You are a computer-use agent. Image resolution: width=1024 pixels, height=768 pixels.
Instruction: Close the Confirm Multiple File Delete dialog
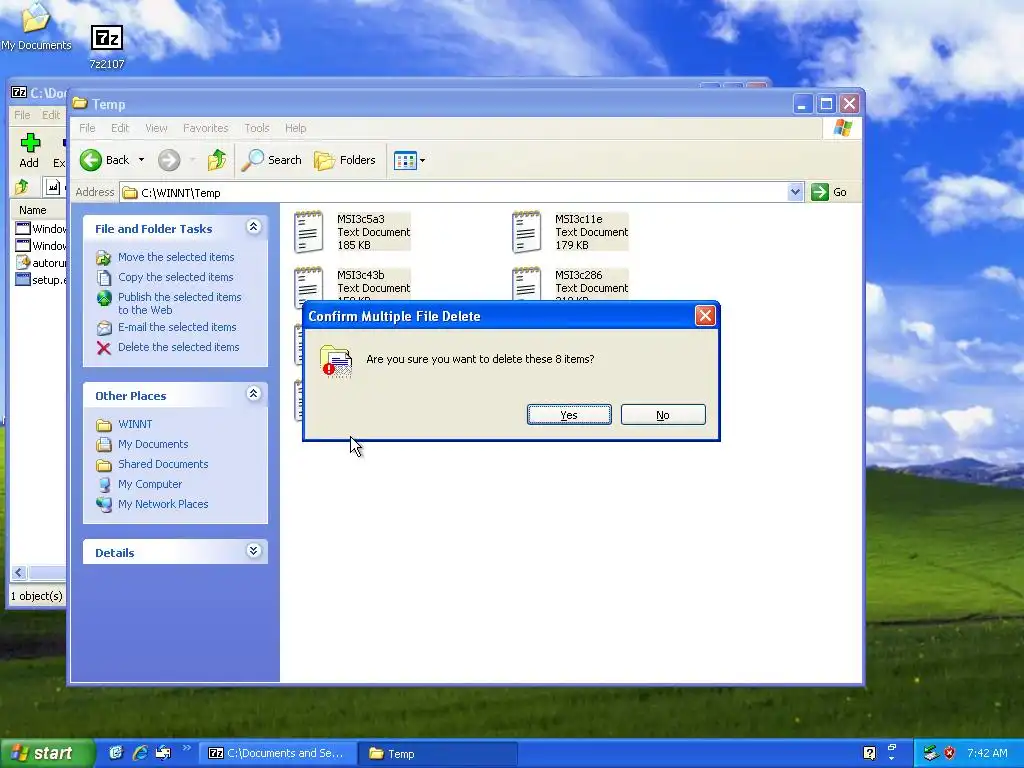click(705, 316)
